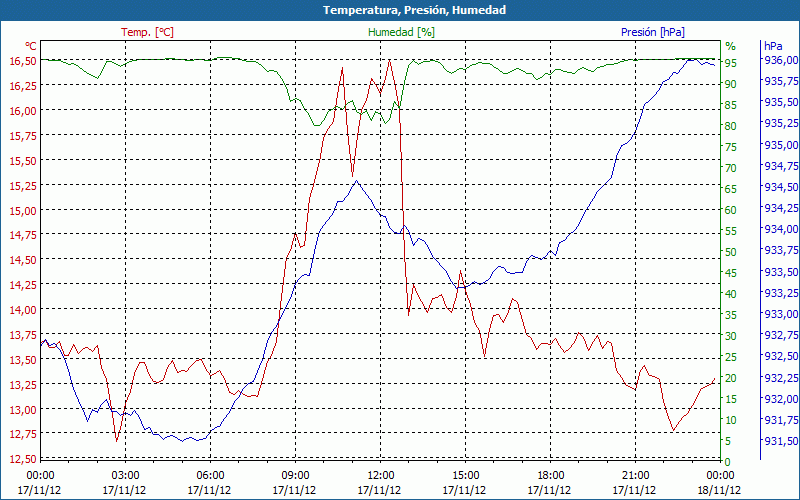Click the temperature axis value 13,50
Image resolution: width=800 pixels, height=500 pixels.
point(23,360)
